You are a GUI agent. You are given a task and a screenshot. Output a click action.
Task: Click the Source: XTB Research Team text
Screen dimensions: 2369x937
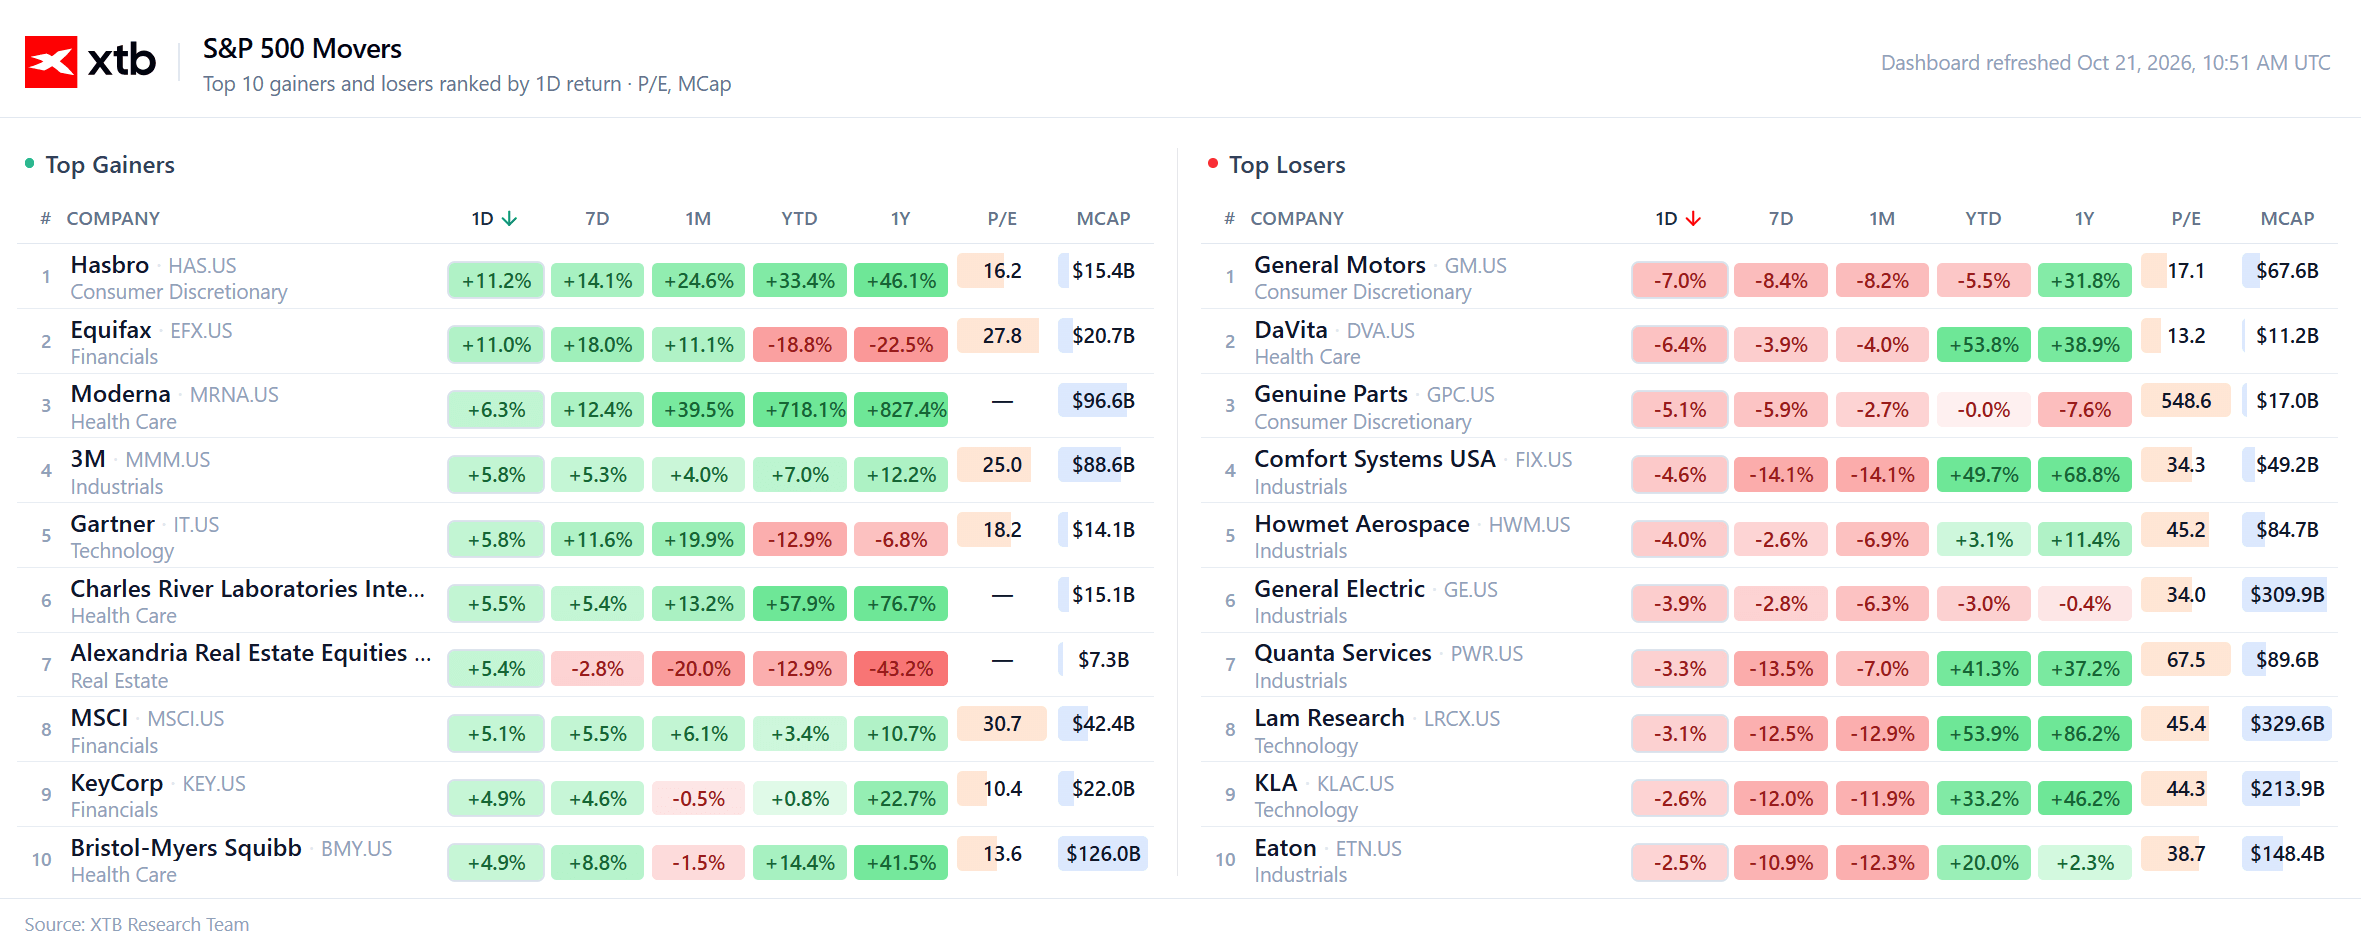pyautogui.click(x=137, y=925)
